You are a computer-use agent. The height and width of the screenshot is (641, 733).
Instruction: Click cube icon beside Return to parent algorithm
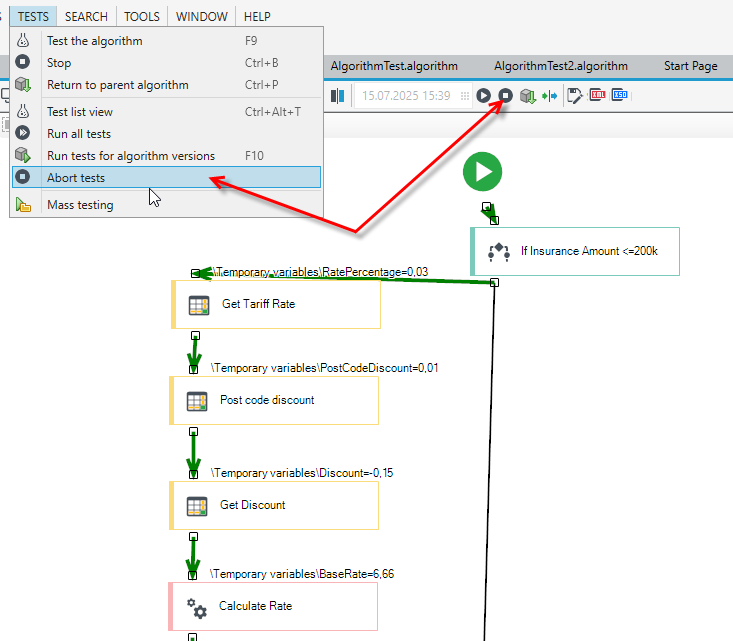click(23, 85)
